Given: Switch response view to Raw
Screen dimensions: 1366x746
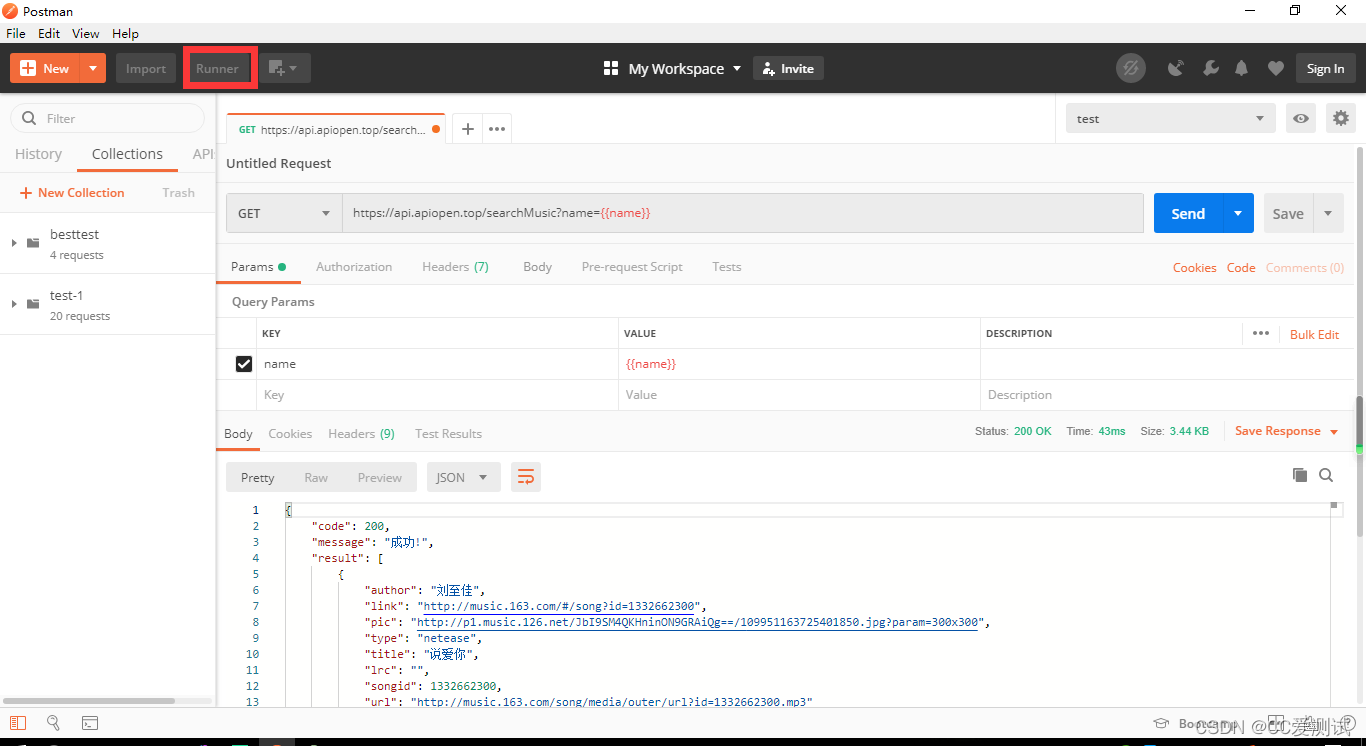Looking at the screenshot, I should [316, 477].
